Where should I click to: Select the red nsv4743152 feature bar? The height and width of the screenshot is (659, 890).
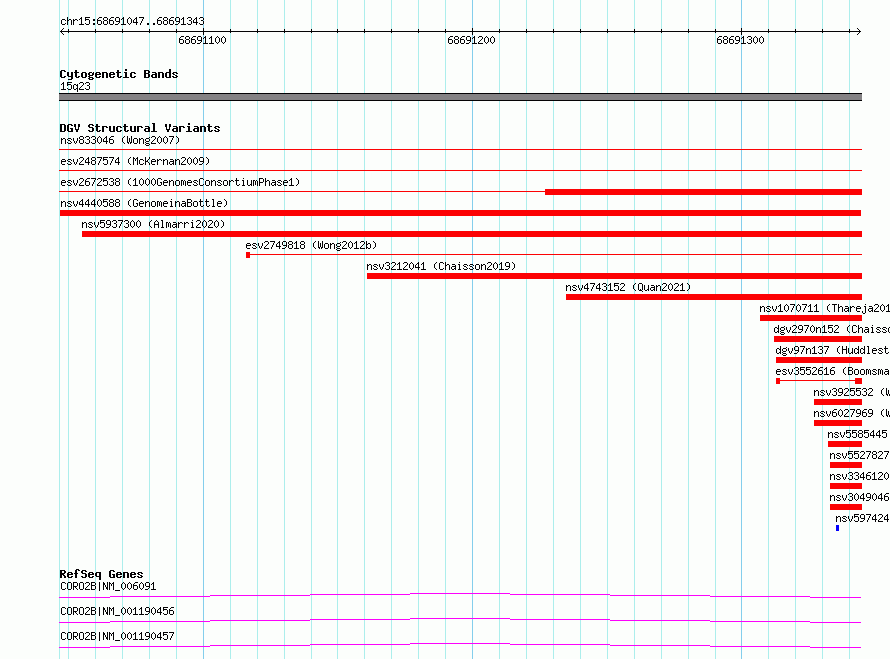coord(714,297)
